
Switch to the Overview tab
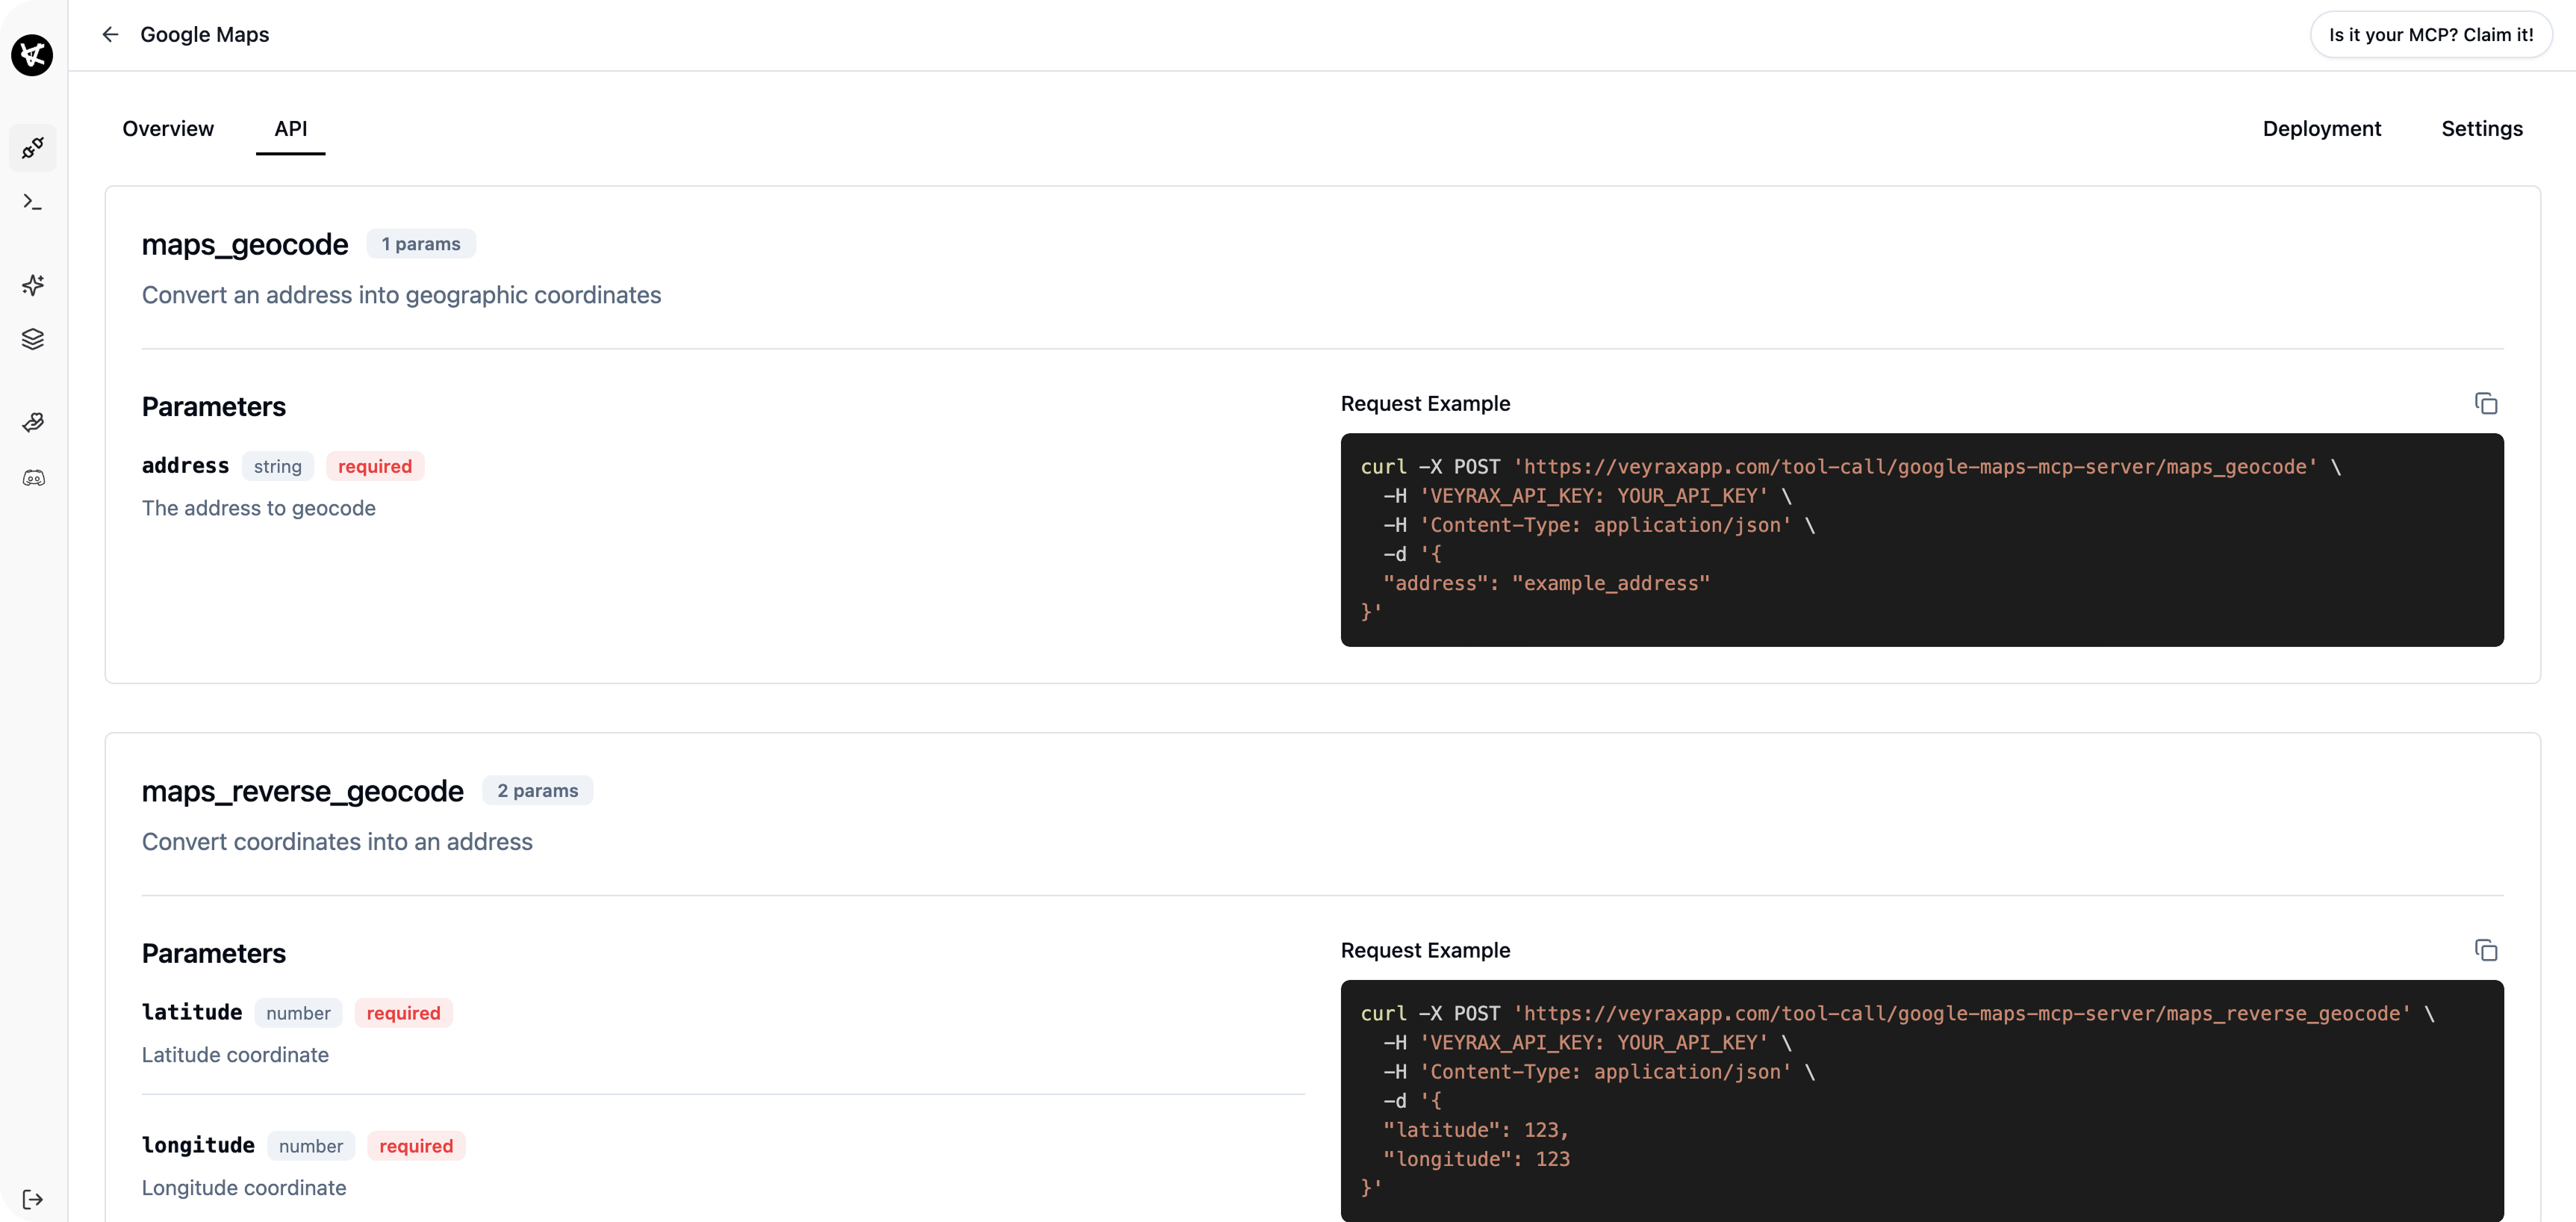[168, 128]
